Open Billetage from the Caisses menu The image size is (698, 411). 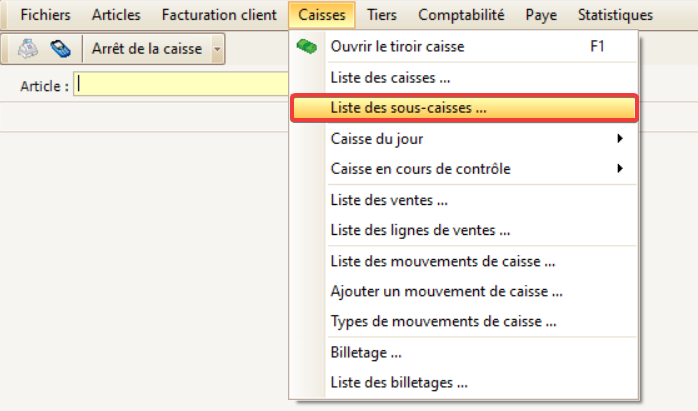pos(464,353)
